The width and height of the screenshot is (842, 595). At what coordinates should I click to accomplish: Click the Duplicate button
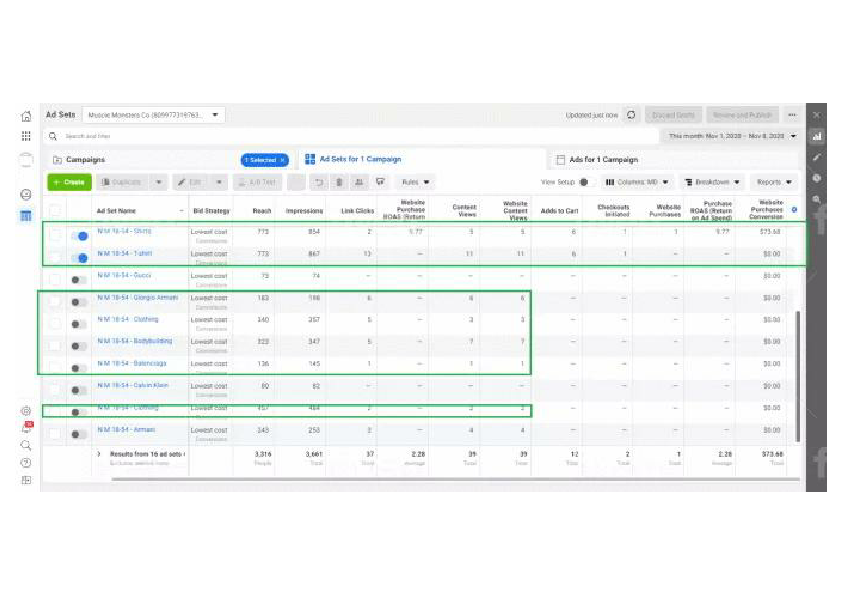124,182
